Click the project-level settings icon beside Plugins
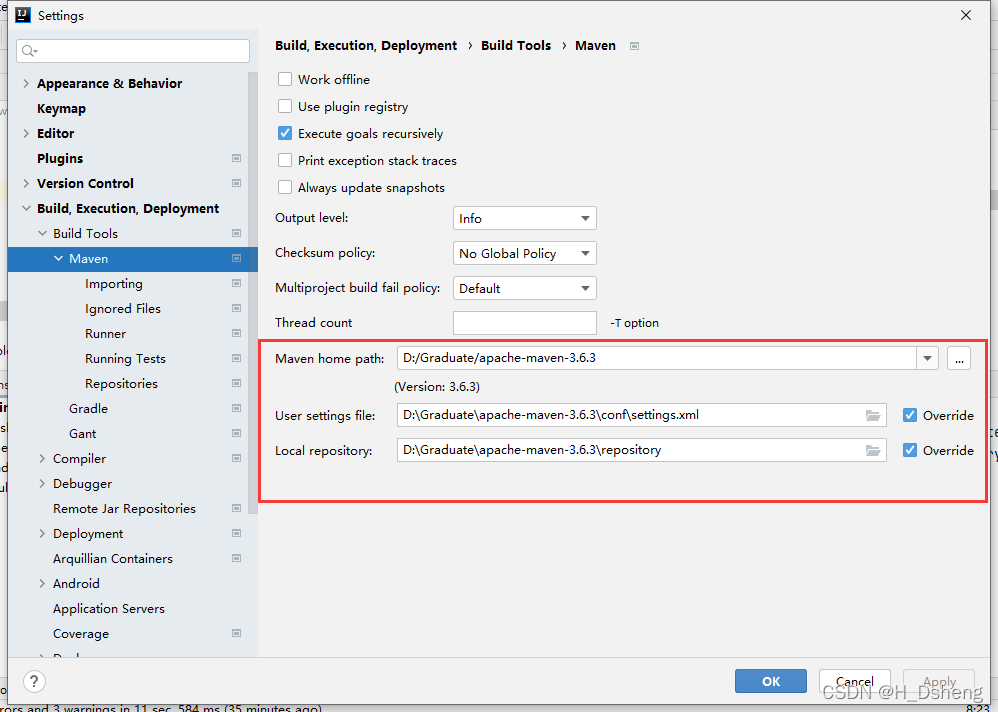 (236, 158)
